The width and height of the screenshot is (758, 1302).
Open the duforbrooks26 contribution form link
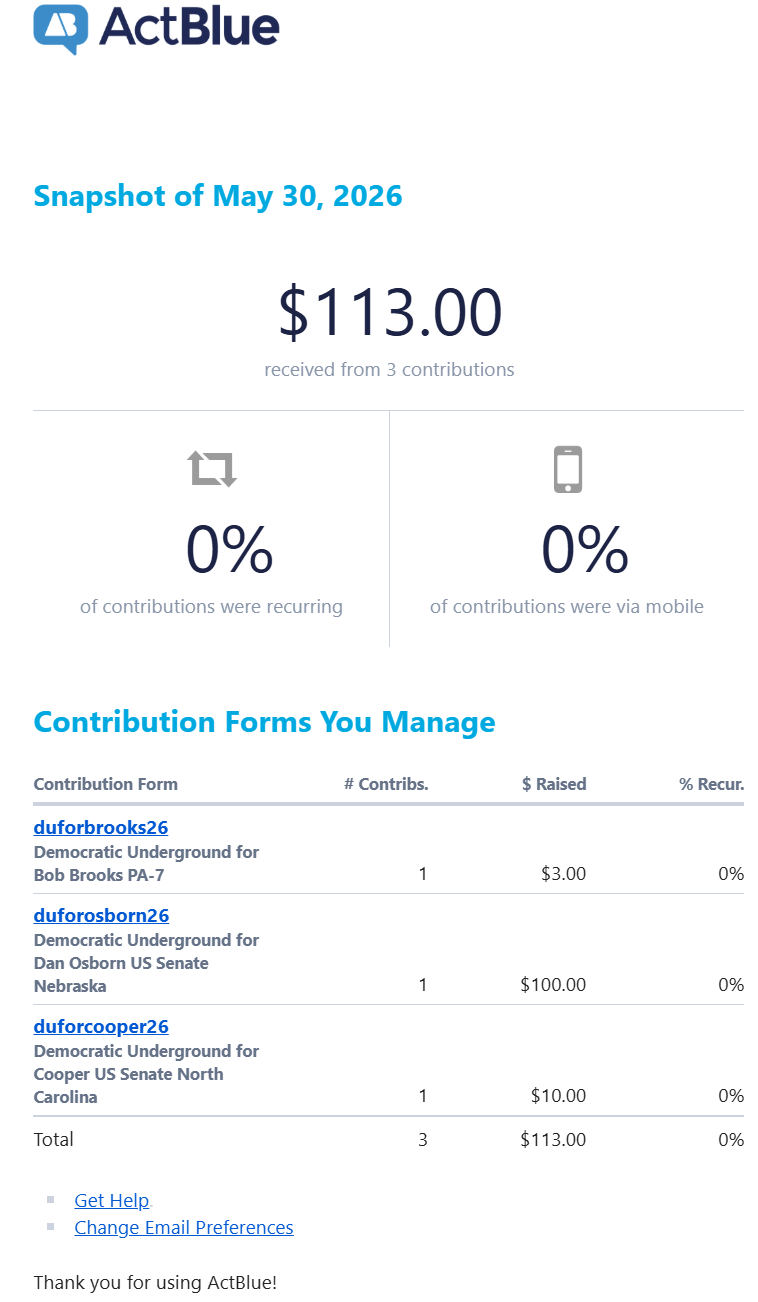point(101,827)
